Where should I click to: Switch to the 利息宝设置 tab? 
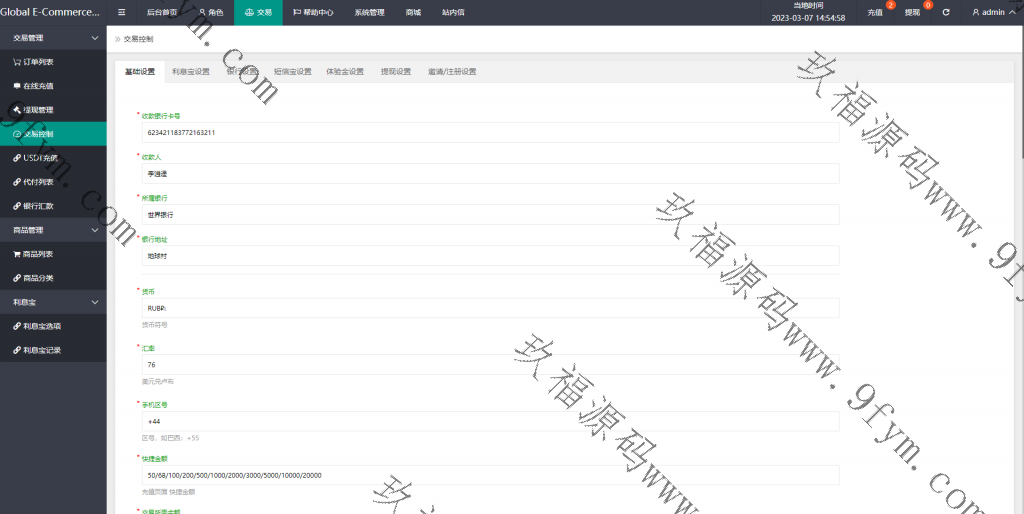190,72
